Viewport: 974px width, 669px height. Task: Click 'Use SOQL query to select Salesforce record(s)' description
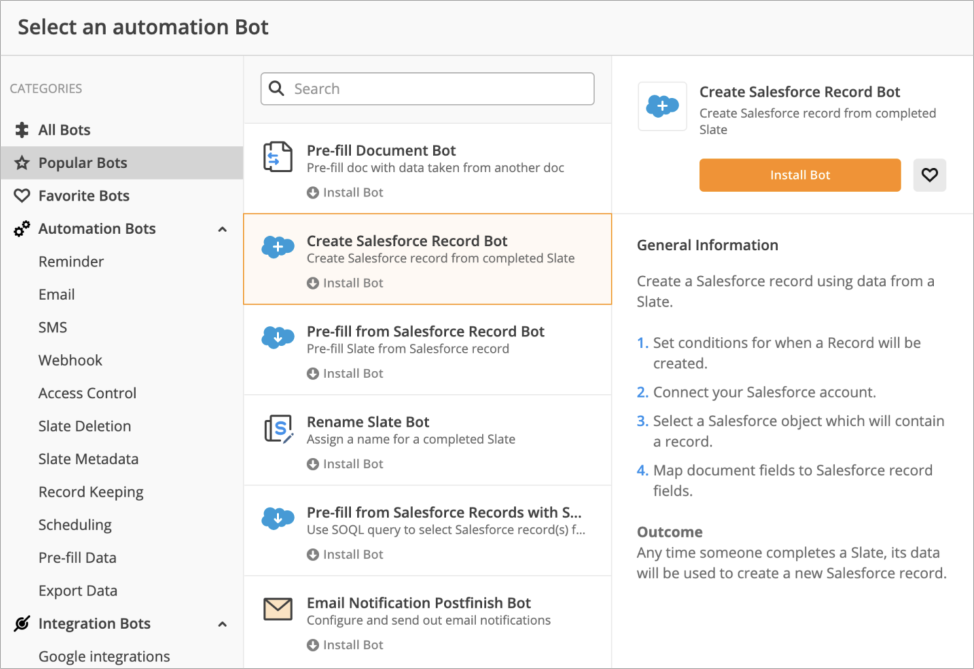click(445, 530)
